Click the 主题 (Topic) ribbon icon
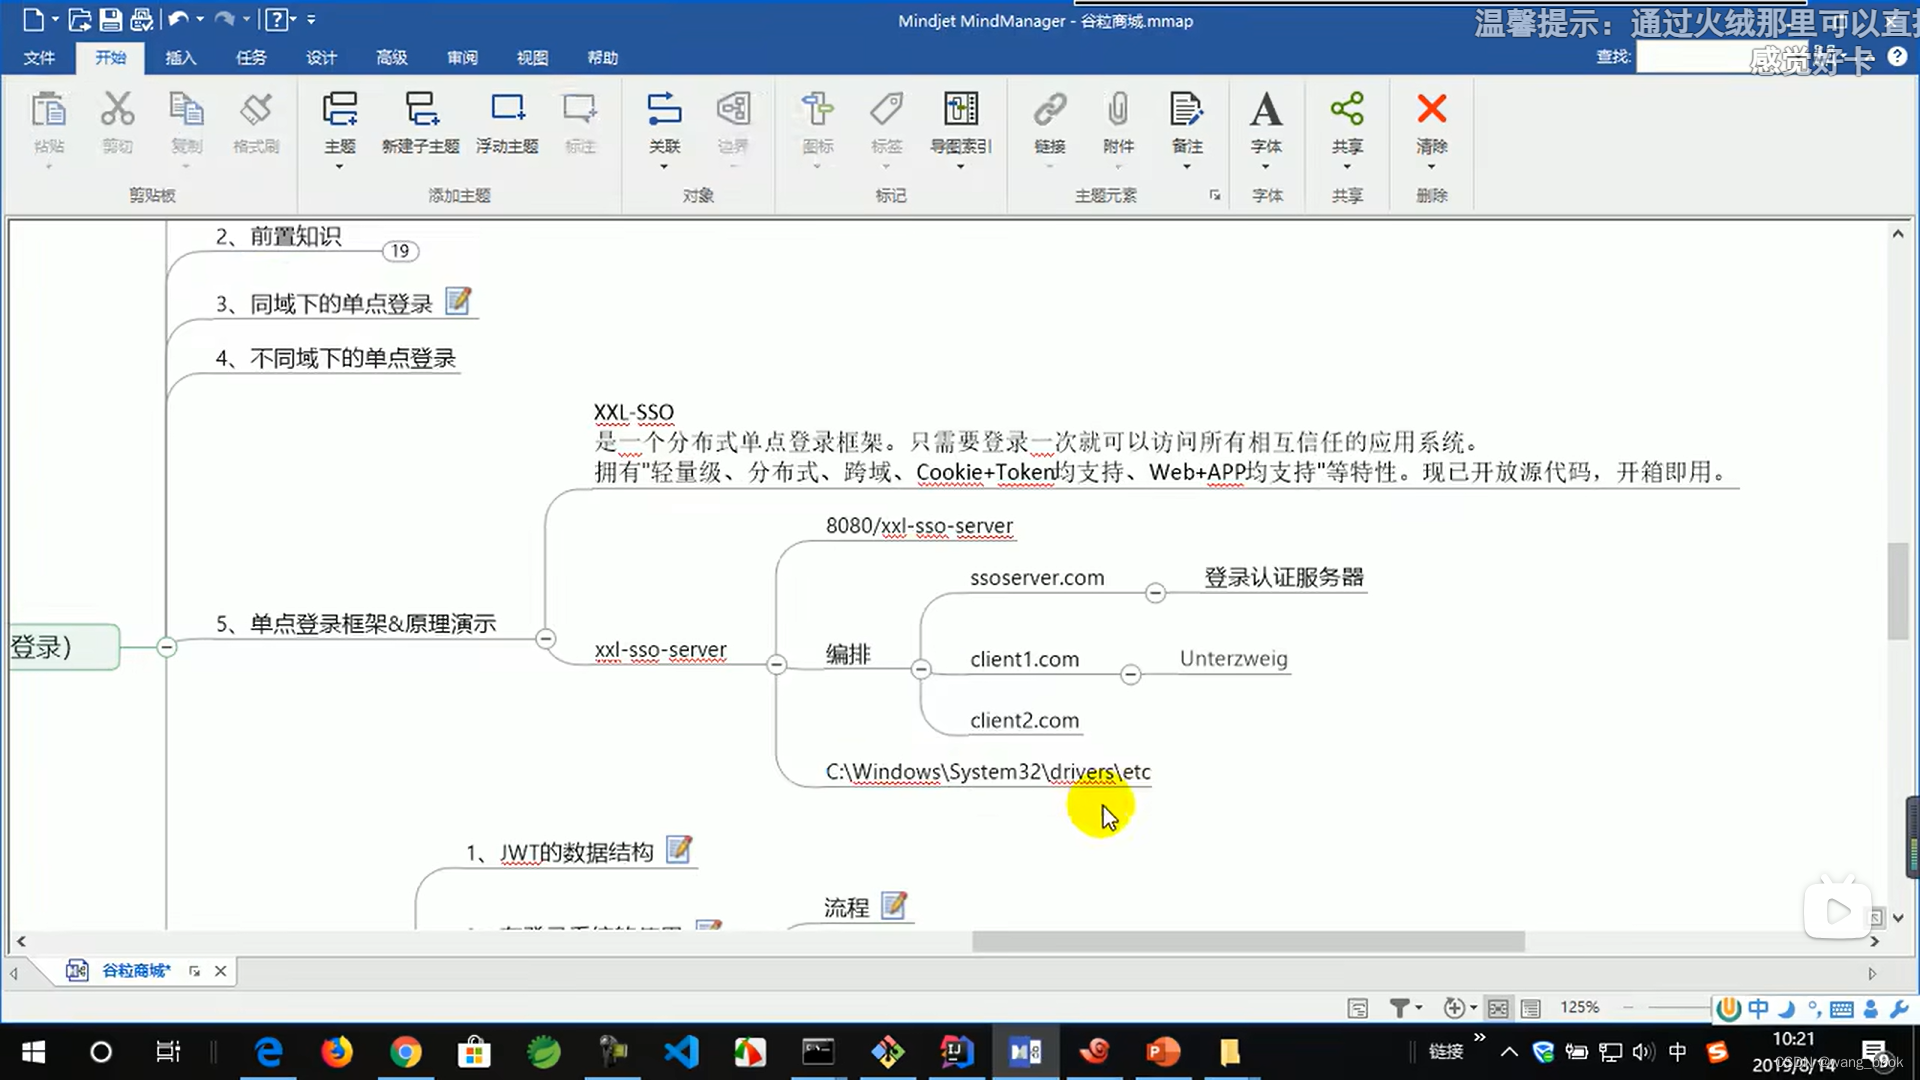Screen dimensions: 1920x1080 tap(340, 110)
